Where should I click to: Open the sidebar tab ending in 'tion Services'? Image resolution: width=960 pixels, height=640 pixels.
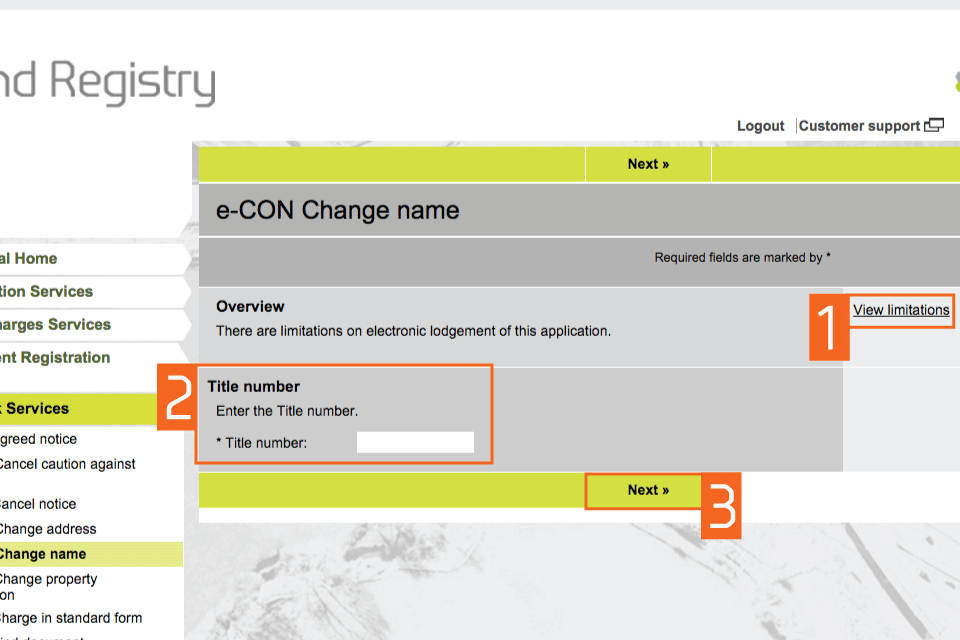pyautogui.click(x=47, y=292)
